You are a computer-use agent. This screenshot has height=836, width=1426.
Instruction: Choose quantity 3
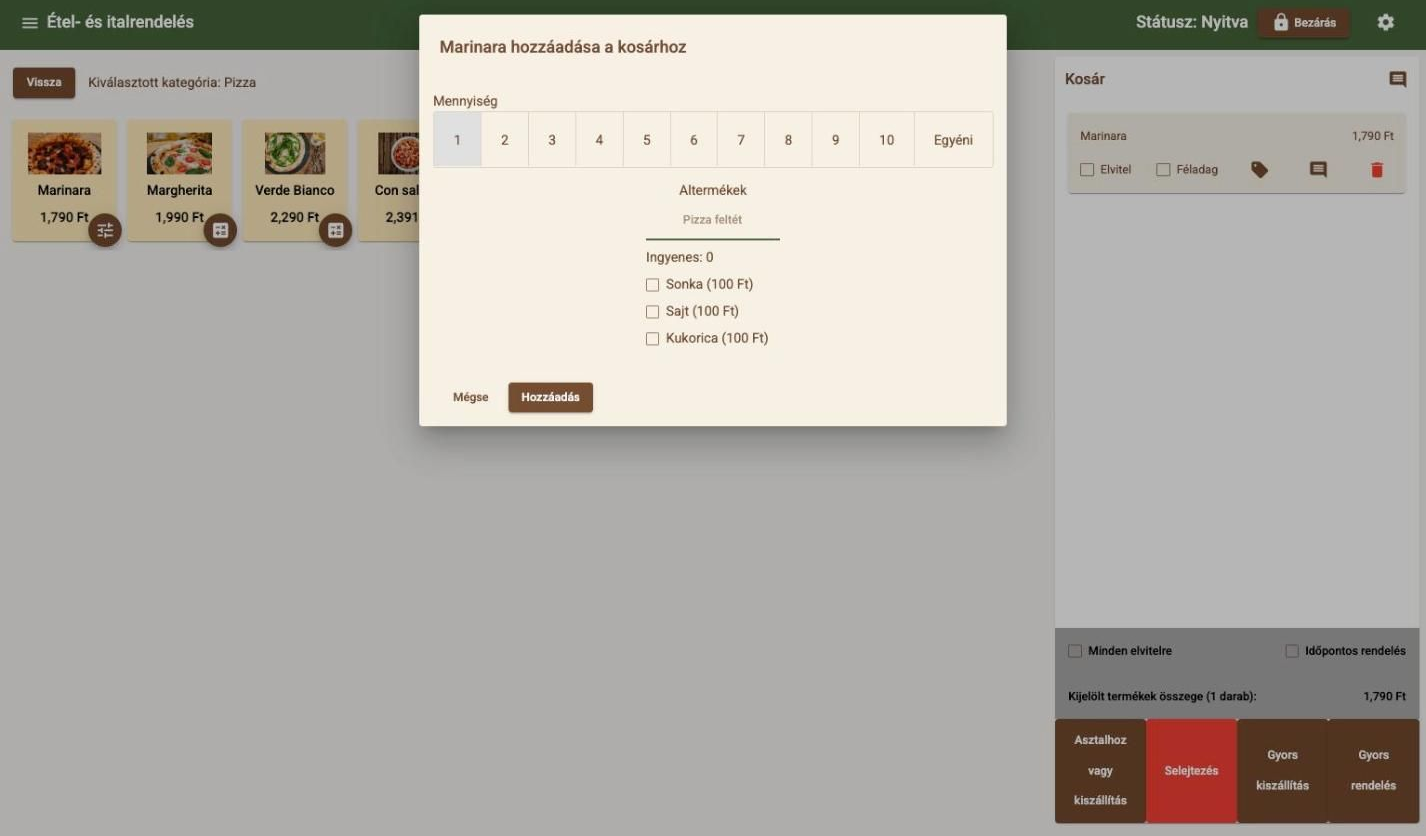point(552,139)
